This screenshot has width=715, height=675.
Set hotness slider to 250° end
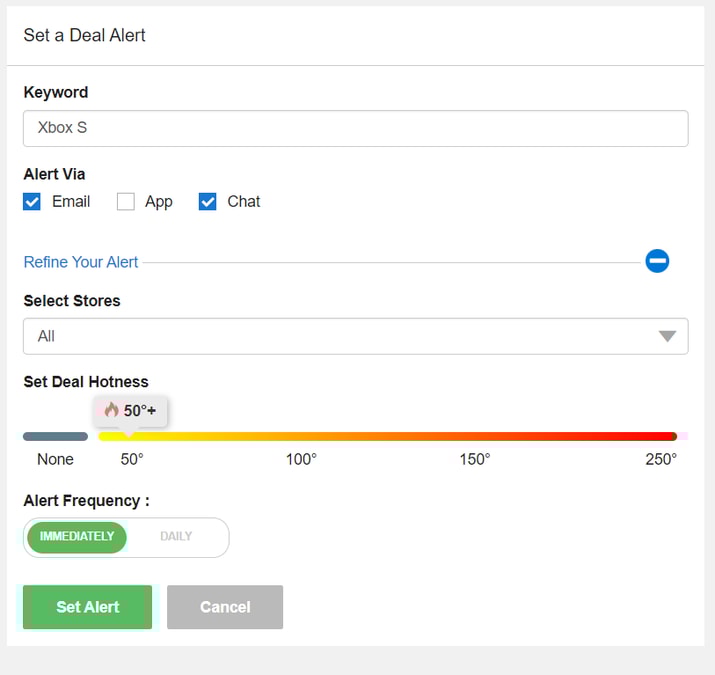pyautogui.click(x=673, y=436)
